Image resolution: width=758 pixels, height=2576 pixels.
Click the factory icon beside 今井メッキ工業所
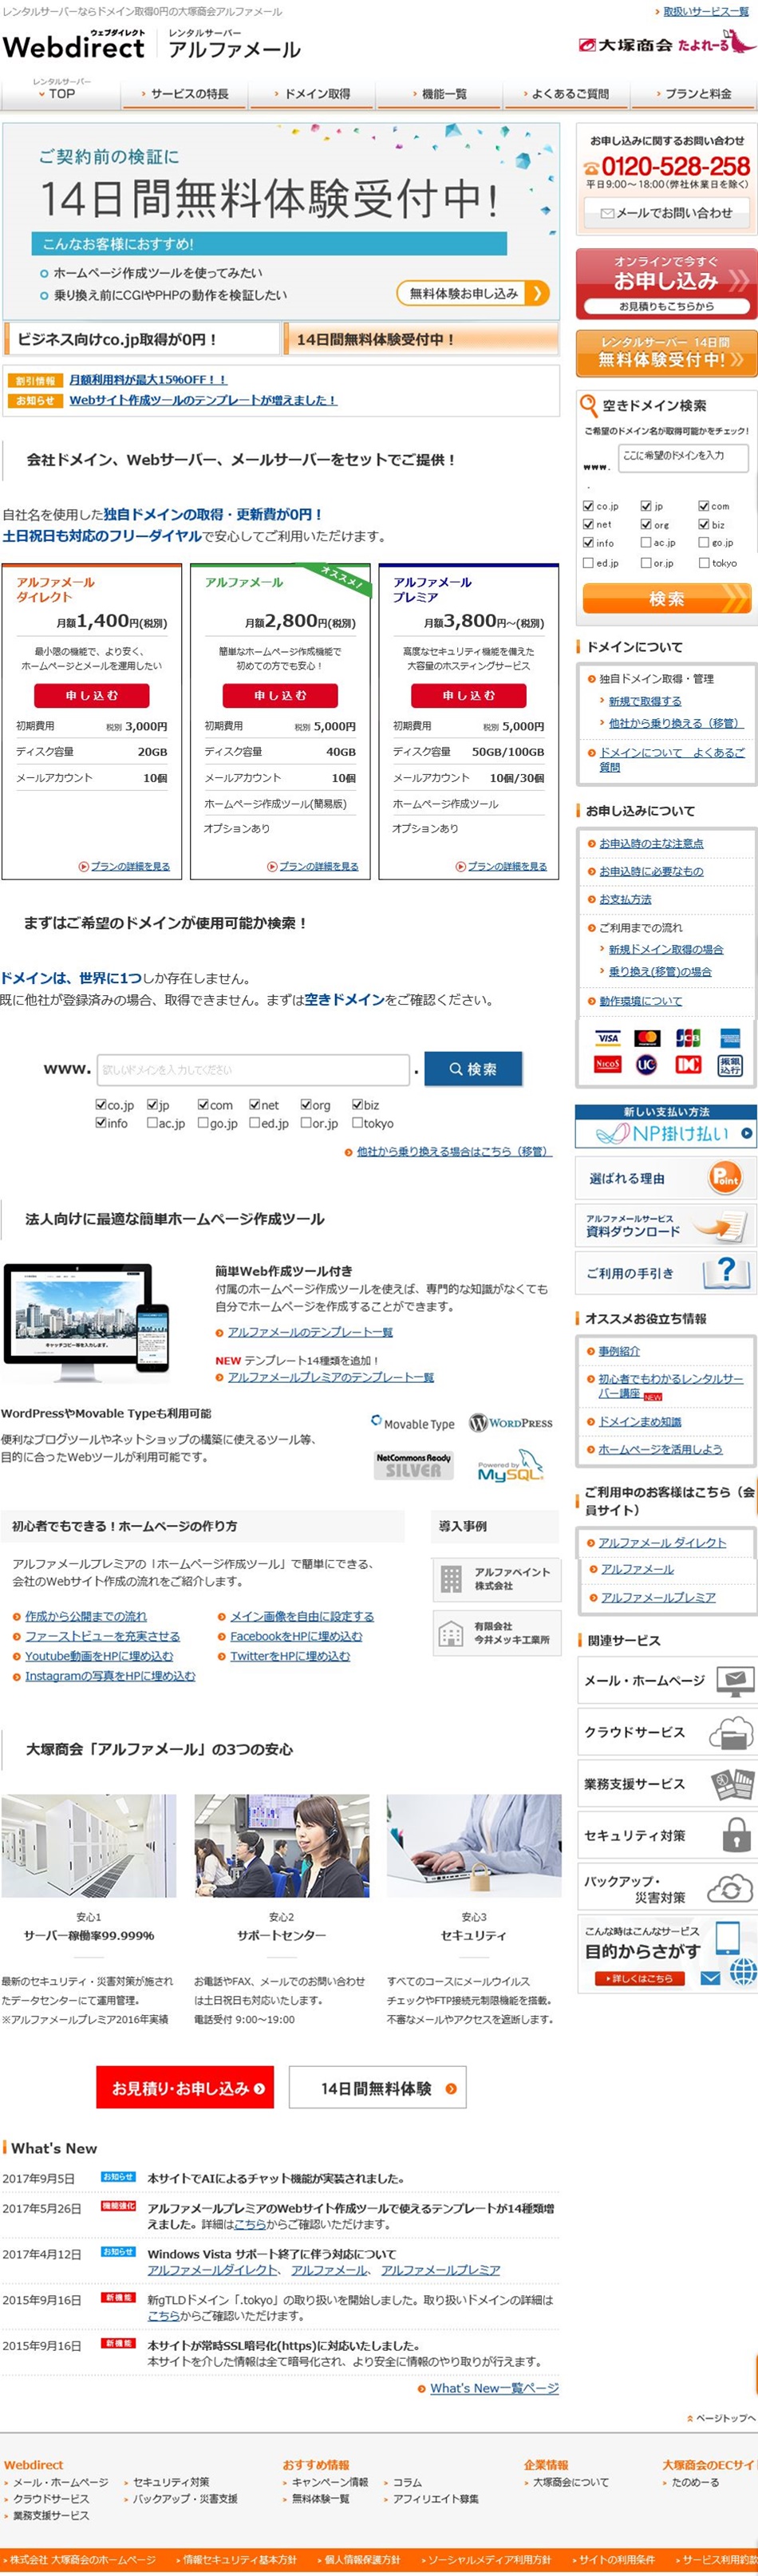point(452,1633)
